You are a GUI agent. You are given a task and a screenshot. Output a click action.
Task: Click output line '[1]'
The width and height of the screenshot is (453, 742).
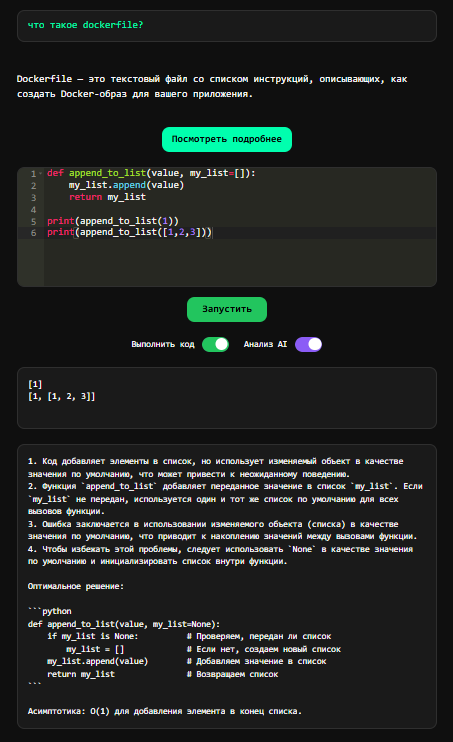pos(35,384)
